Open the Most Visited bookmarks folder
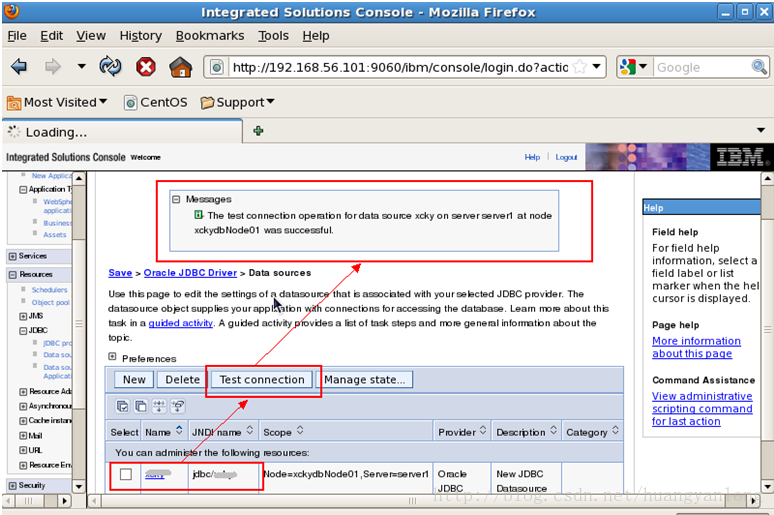 (x=57, y=102)
